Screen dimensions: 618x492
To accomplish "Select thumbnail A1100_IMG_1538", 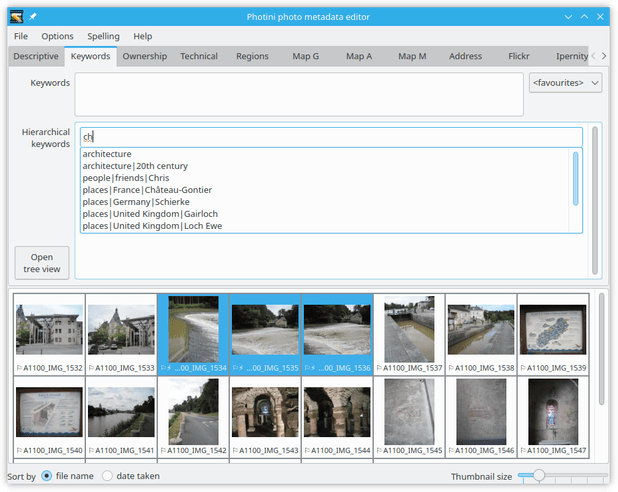I will [x=481, y=333].
